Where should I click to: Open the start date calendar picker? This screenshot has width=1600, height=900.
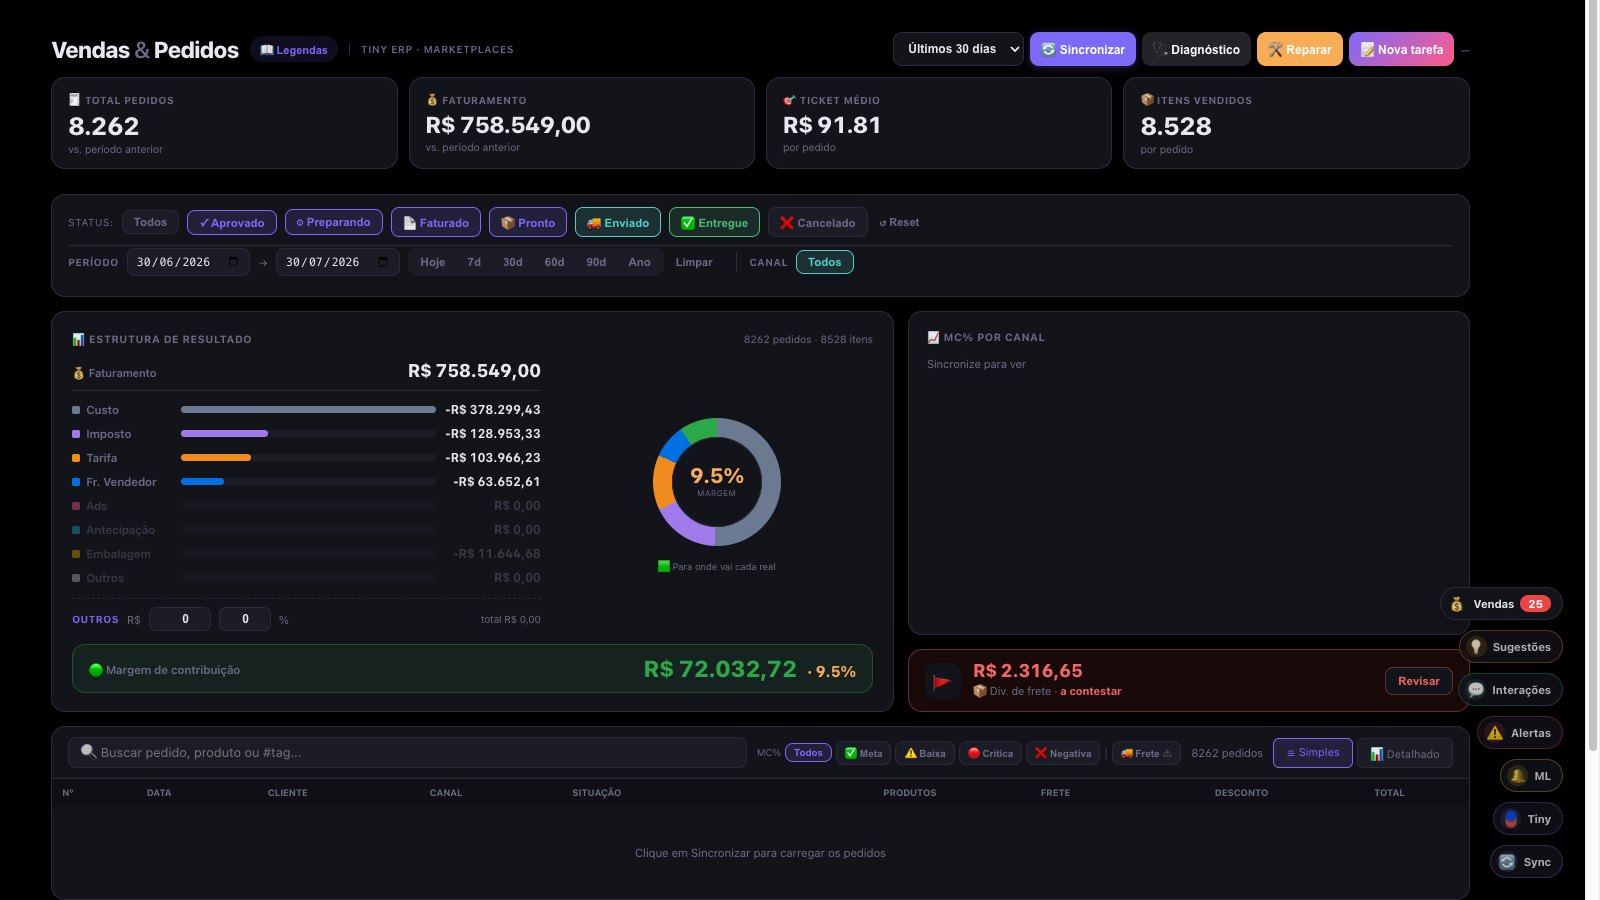(x=233, y=262)
